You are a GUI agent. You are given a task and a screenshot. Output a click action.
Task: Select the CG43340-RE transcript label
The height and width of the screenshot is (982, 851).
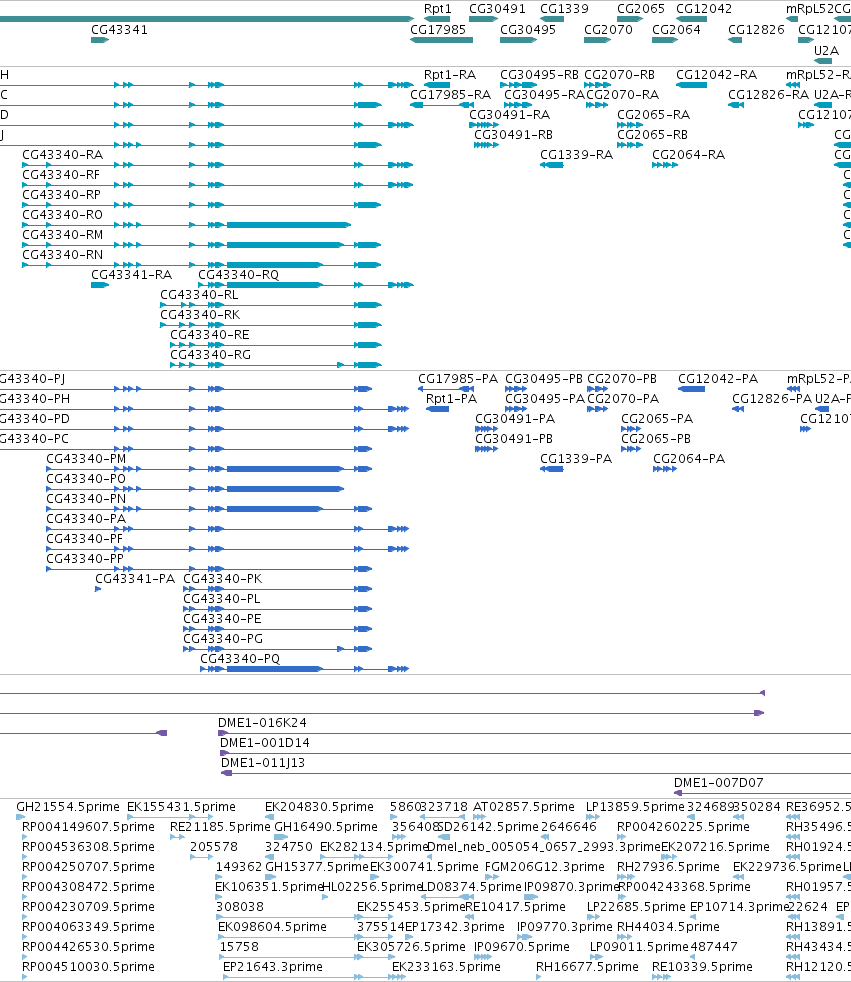[x=210, y=335]
